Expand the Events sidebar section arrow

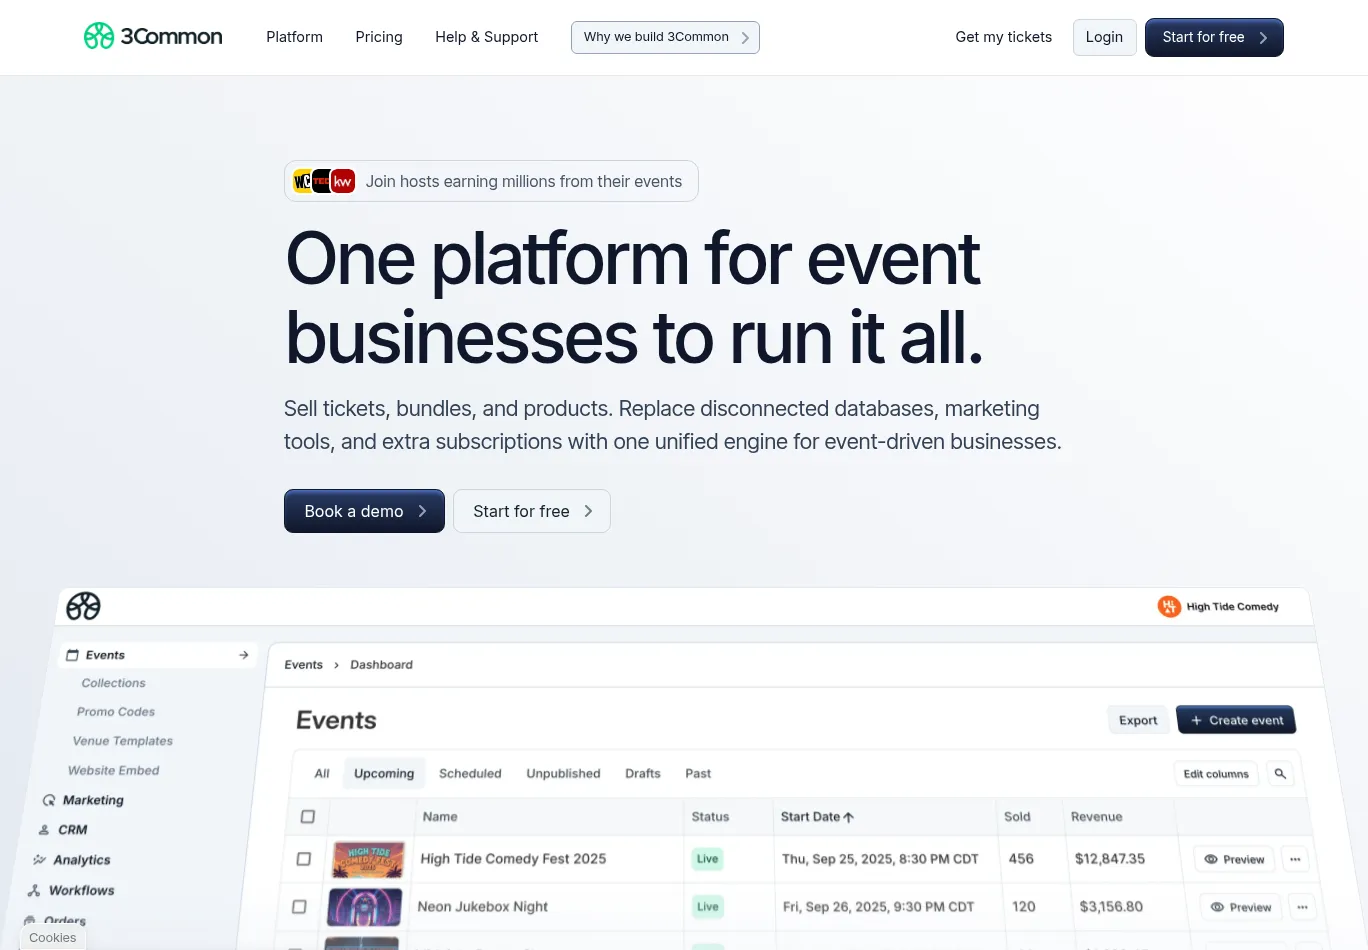tap(243, 655)
